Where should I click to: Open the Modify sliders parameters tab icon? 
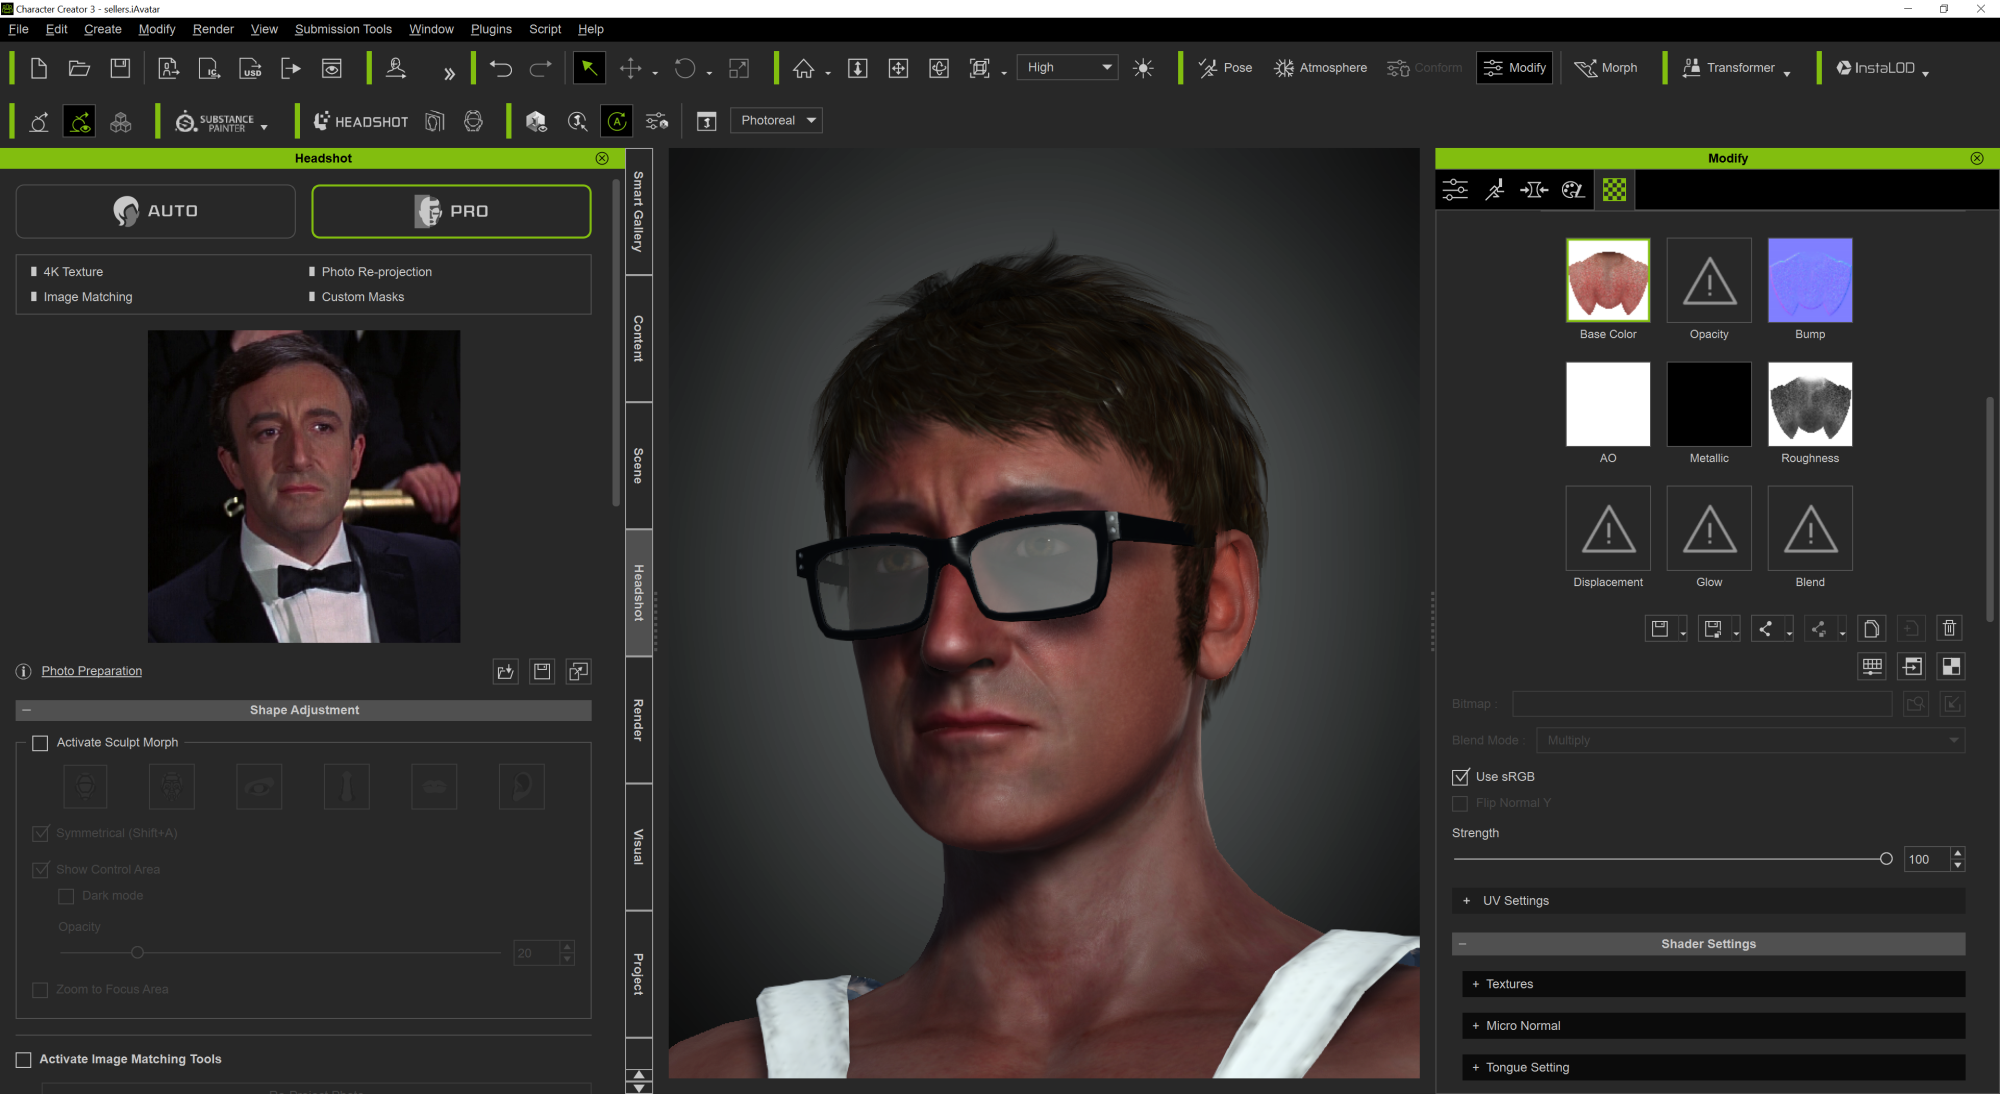1455,190
